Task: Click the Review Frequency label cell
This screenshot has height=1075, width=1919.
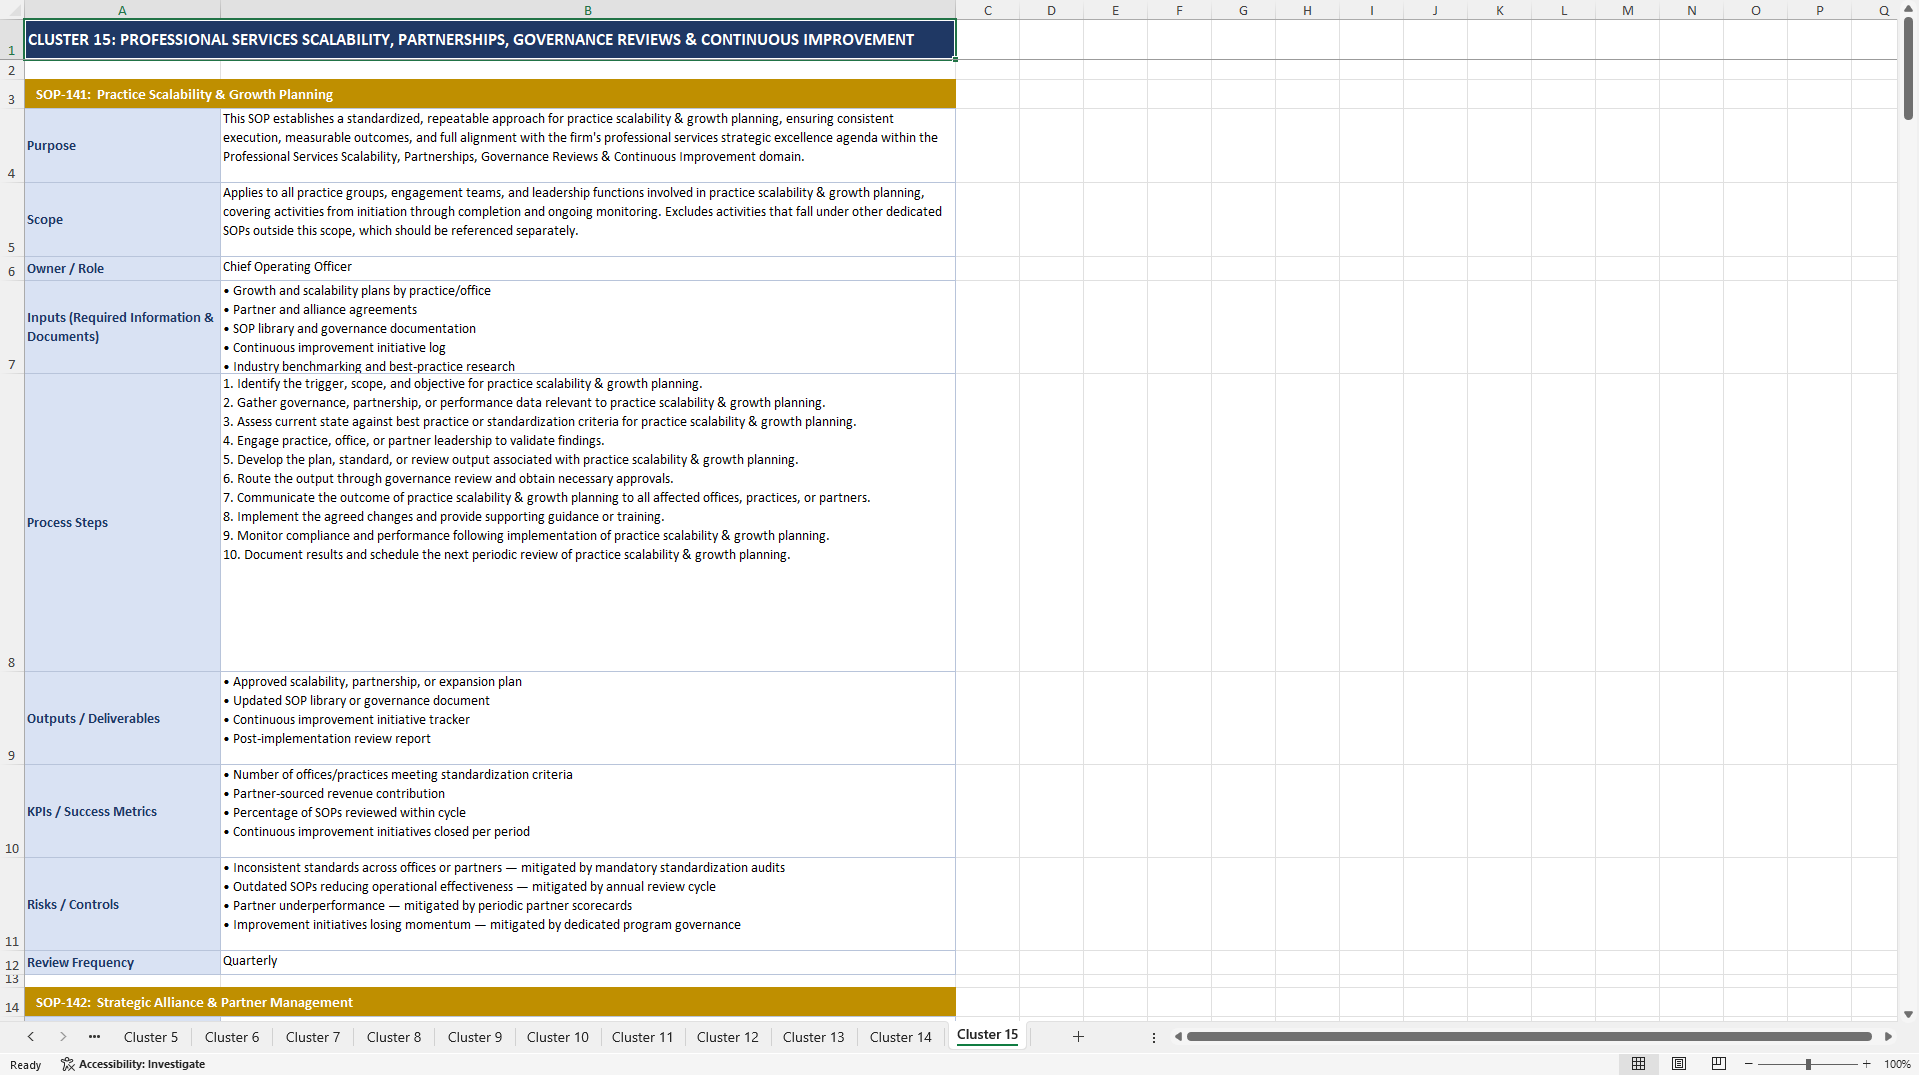Action: (122, 963)
